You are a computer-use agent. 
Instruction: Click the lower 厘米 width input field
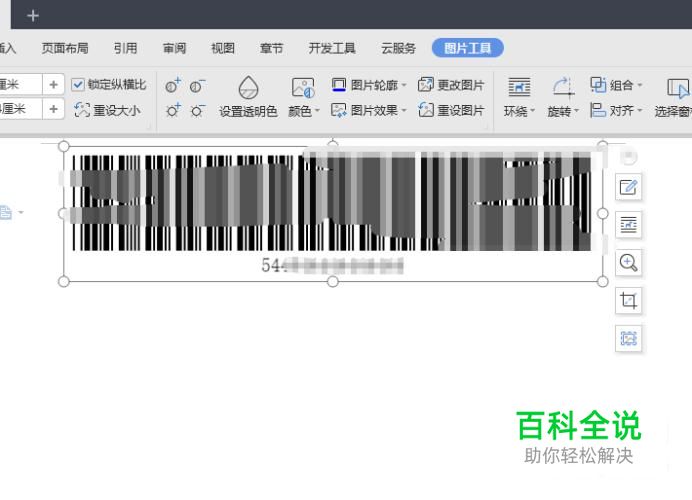[20, 109]
